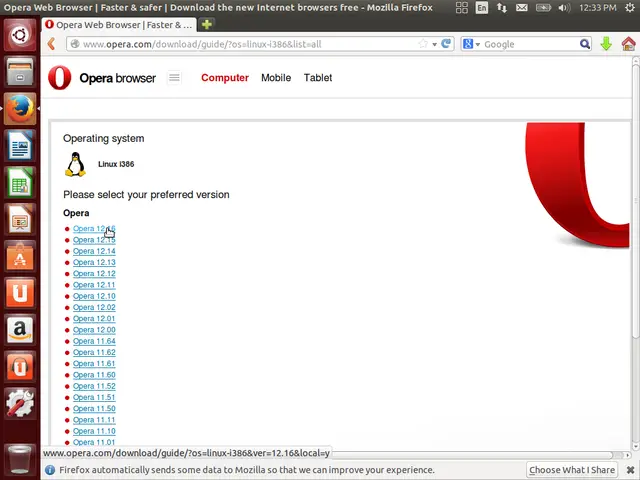Open the Opera 12.01 download link
Viewport: 640px width, 480px height.
pyautogui.click(x=94, y=319)
